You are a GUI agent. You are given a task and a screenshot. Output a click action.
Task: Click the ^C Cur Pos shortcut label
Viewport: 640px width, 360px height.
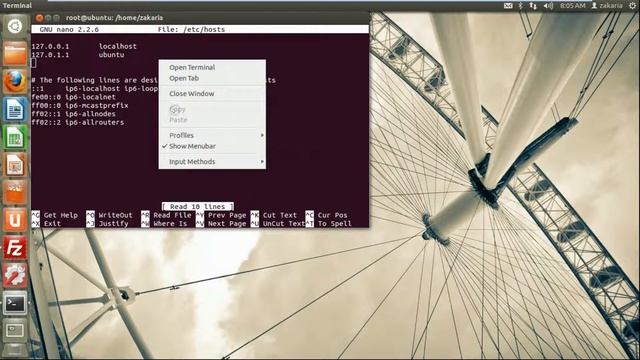[x=327, y=215]
